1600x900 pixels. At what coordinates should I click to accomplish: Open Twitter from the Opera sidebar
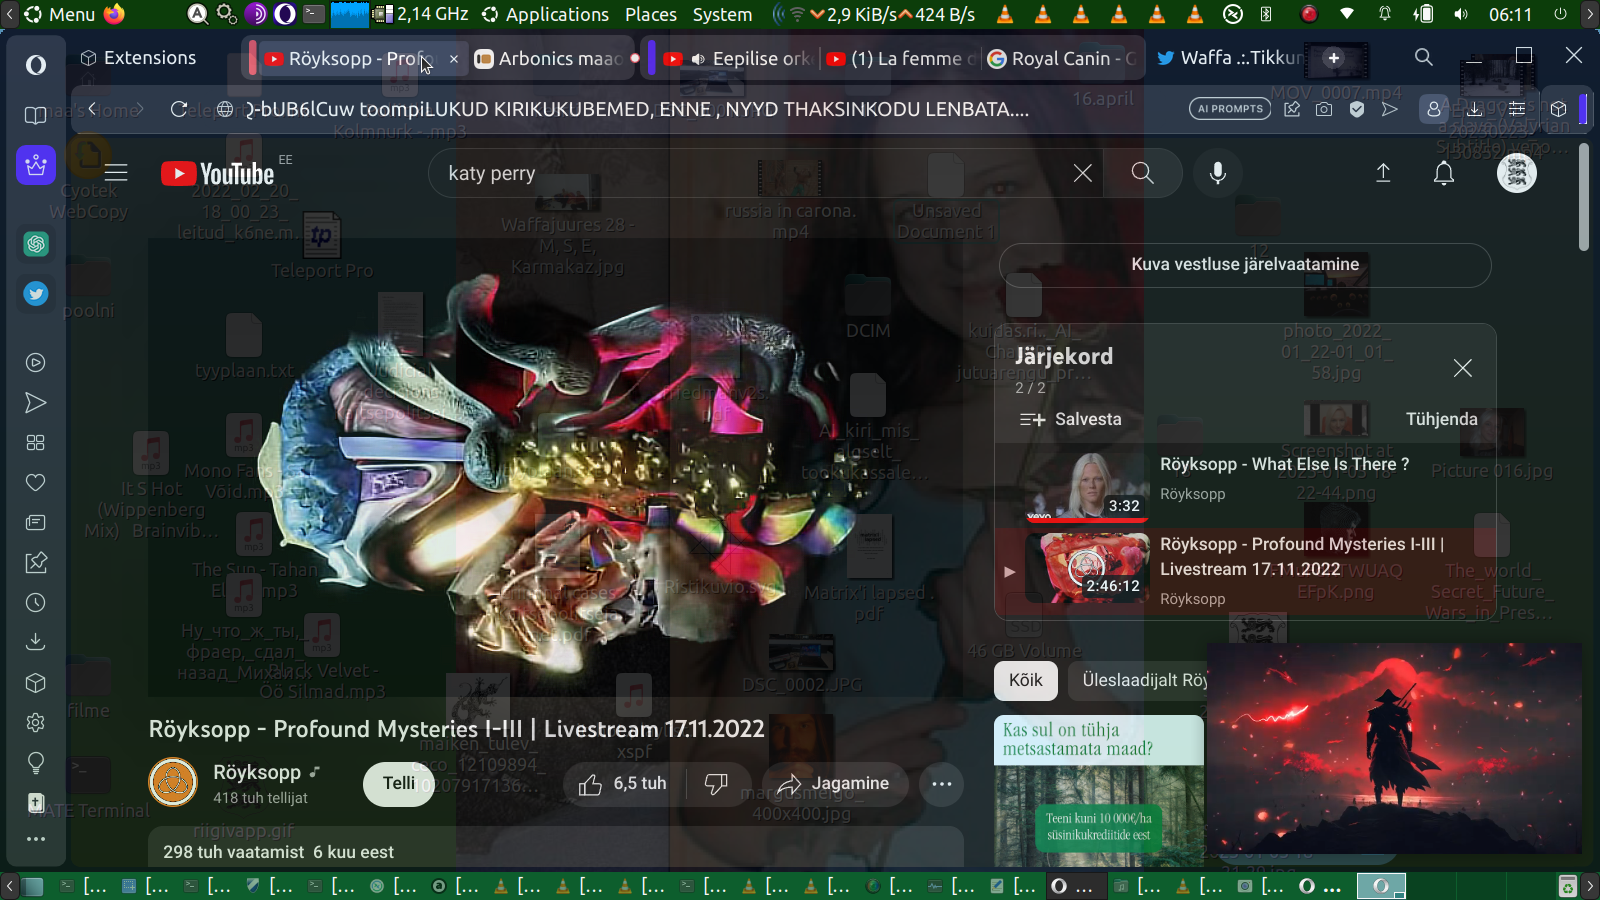(x=36, y=293)
